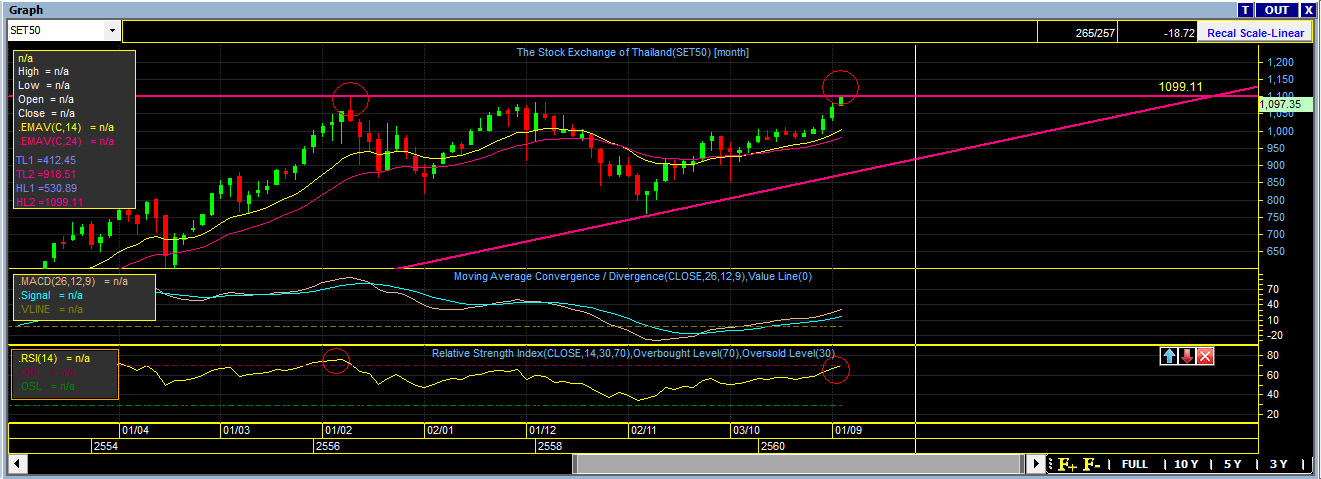This screenshot has height=479, width=1321.
Task: Open the SET50 symbol dropdown arrow
Action: pos(111,31)
